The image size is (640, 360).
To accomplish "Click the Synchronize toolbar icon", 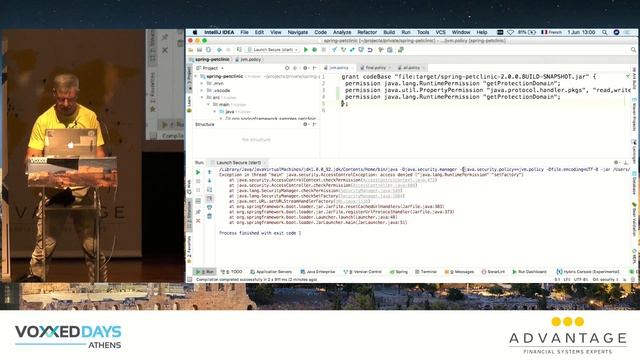I will point(208,50).
